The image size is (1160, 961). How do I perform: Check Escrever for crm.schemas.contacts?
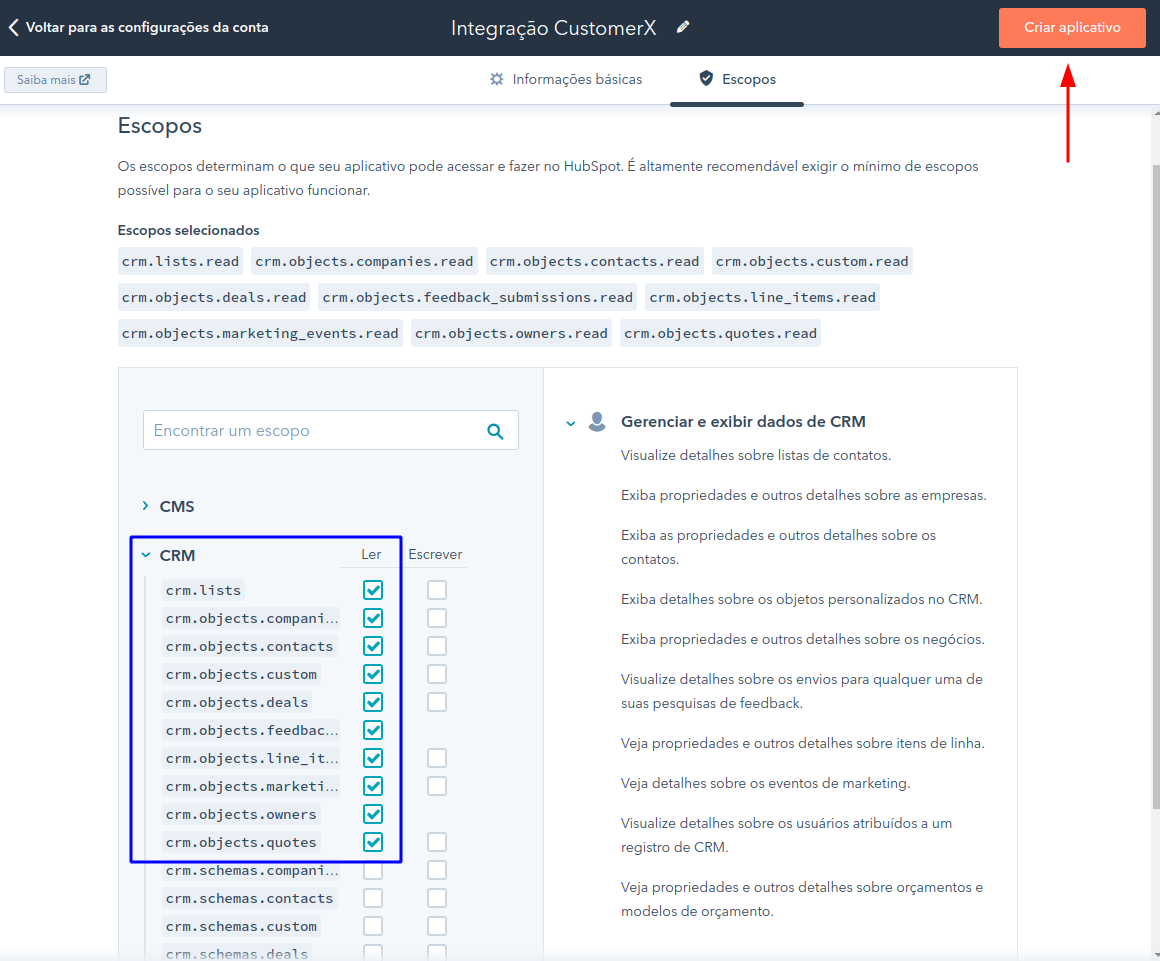pos(436,898)
